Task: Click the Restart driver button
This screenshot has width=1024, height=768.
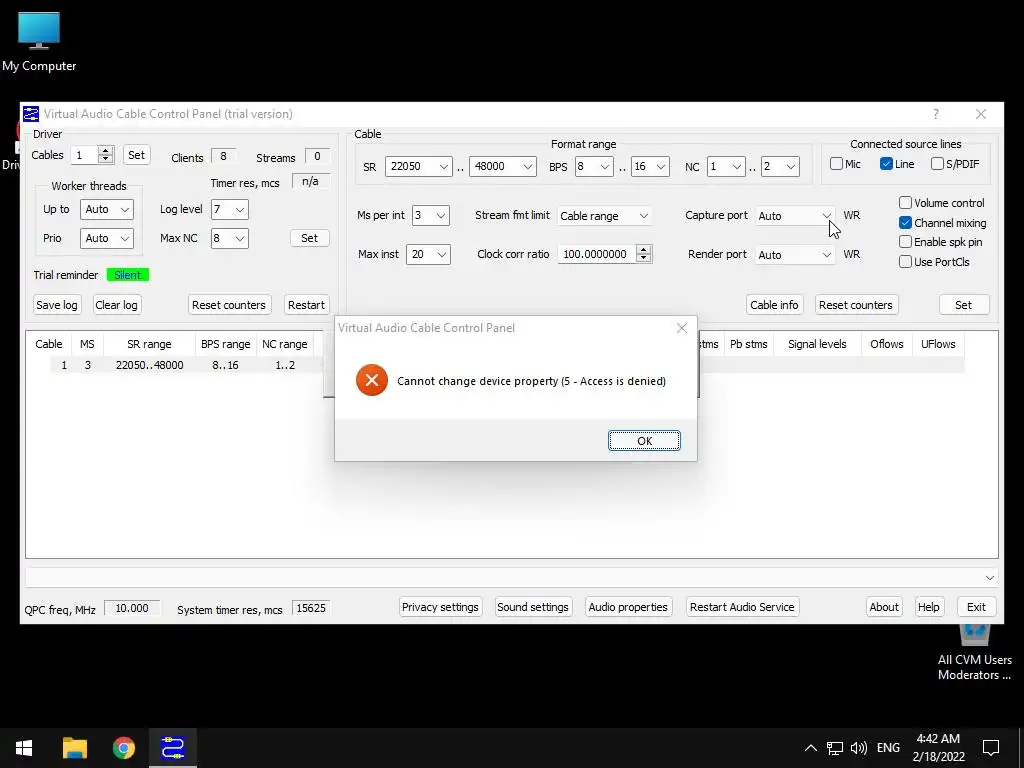Action: tap(306, 305)
